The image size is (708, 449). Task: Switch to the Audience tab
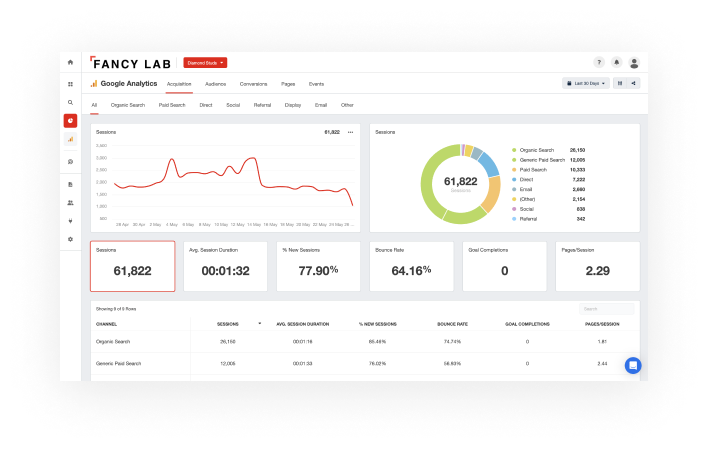point(215,84)
